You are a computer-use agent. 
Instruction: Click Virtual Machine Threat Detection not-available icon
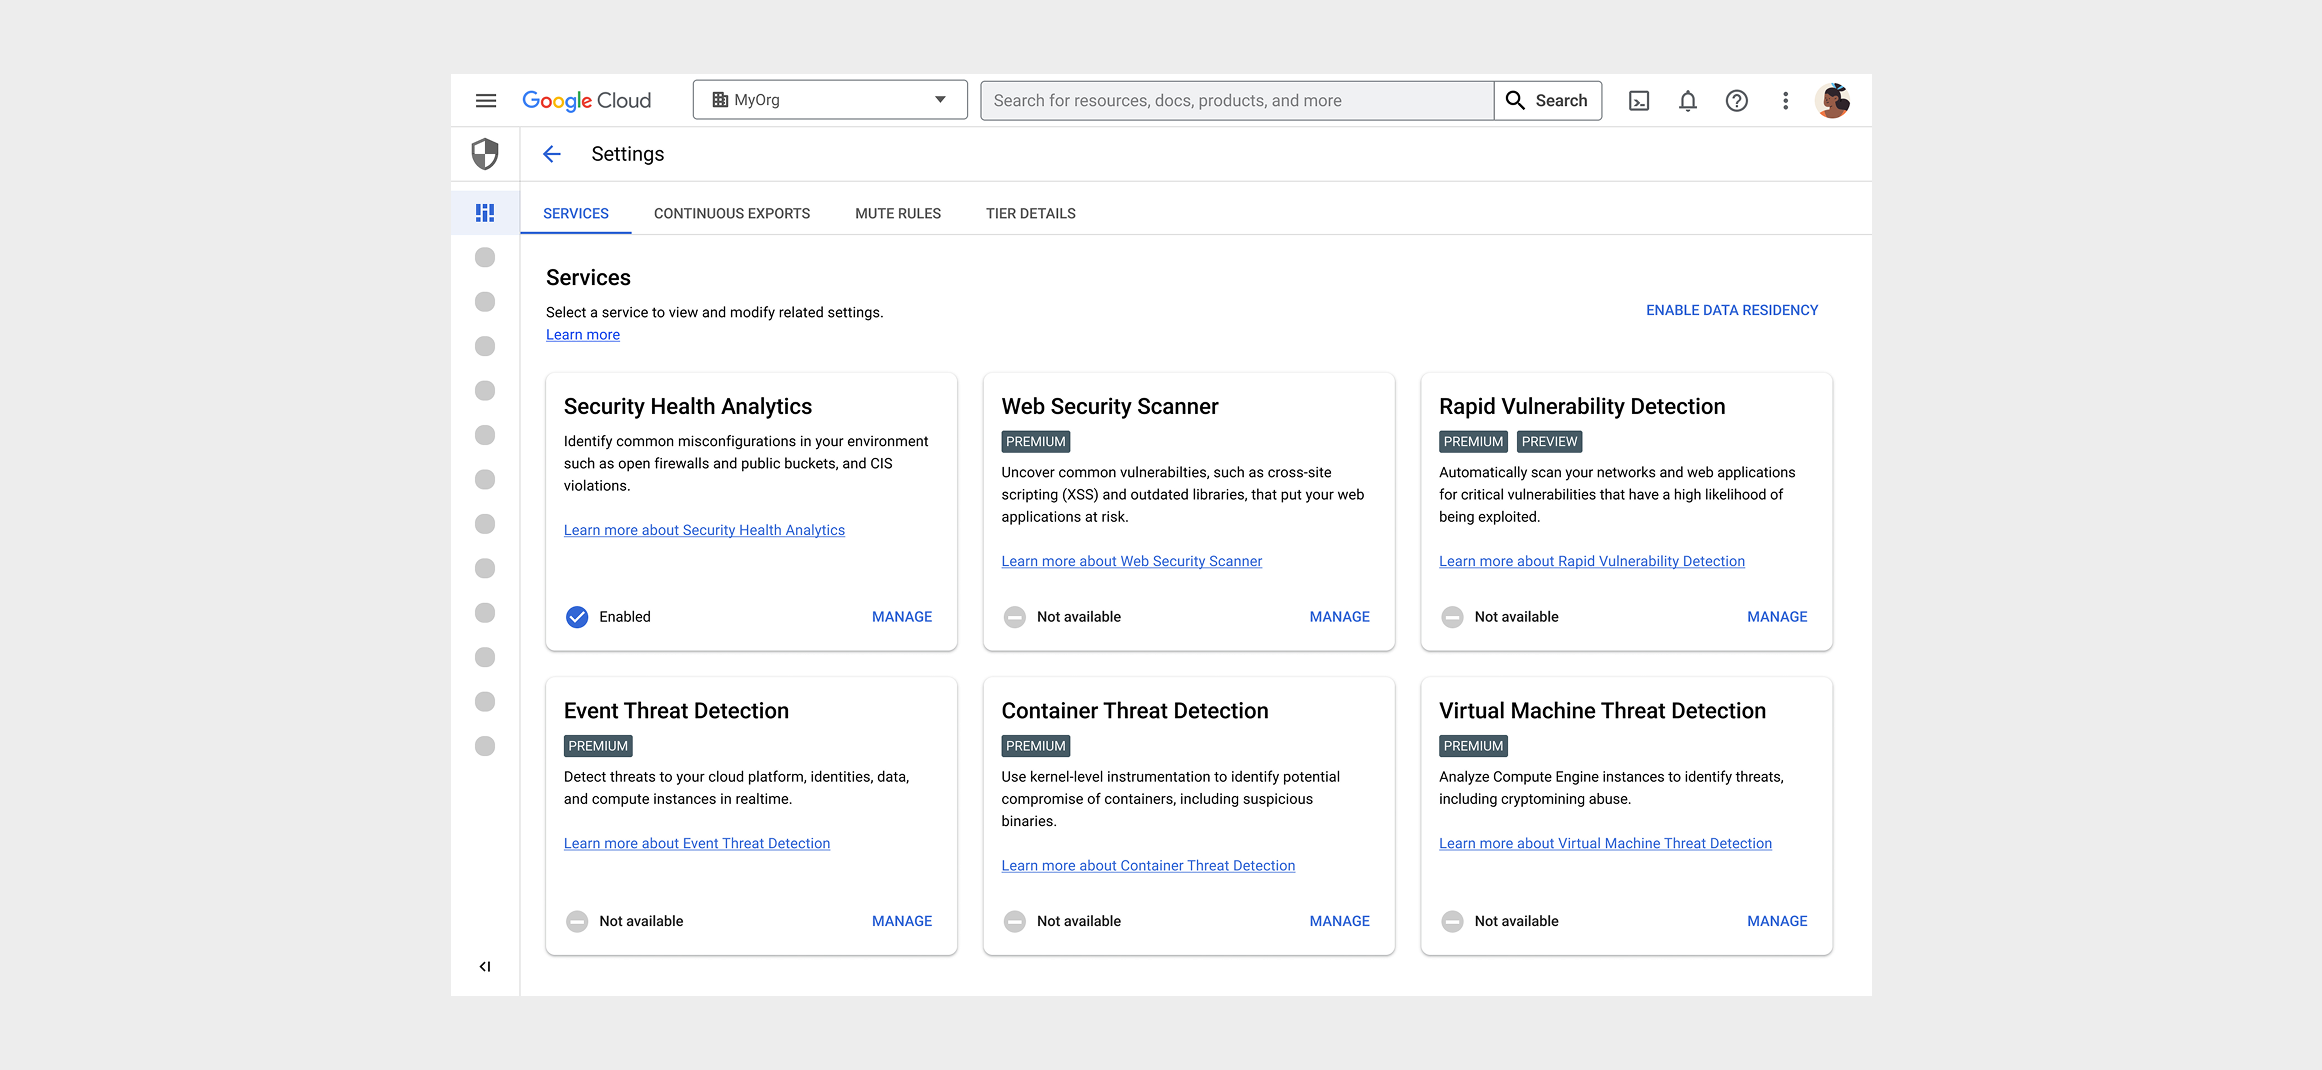[1452, 921]
